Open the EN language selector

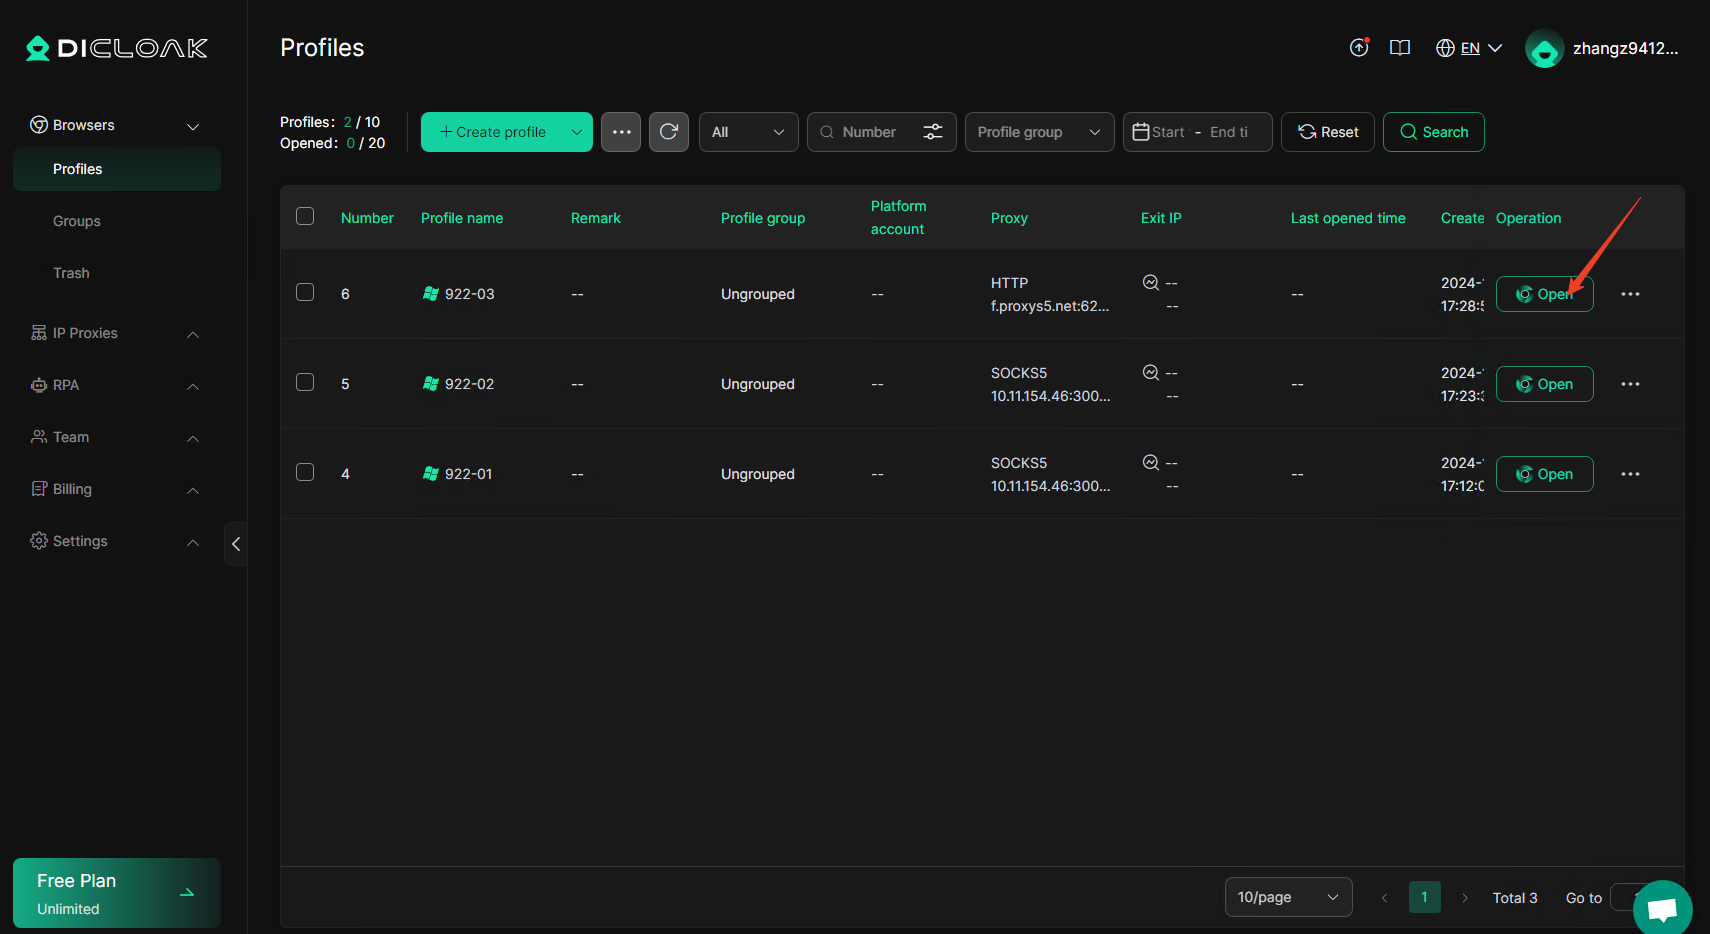(1469, 48)
